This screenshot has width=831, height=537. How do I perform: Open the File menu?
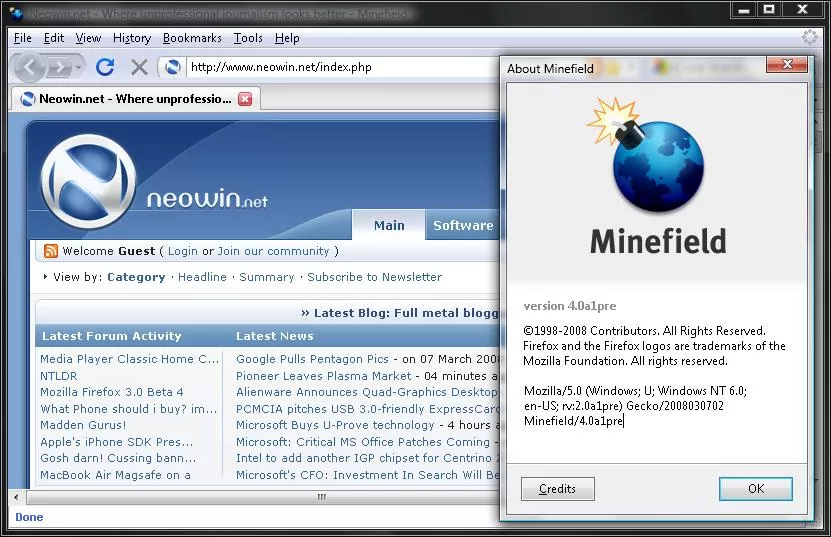22,38
